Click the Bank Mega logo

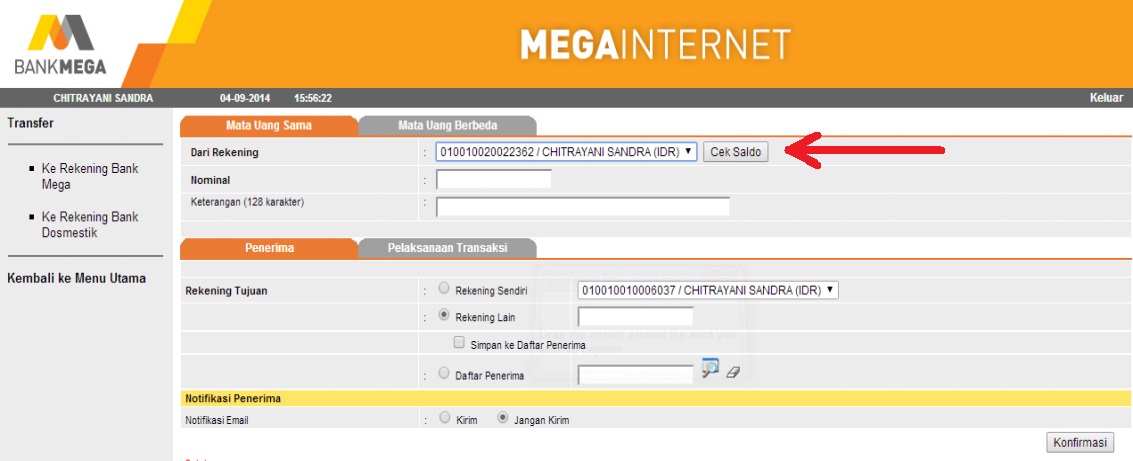tap(61, 44)
